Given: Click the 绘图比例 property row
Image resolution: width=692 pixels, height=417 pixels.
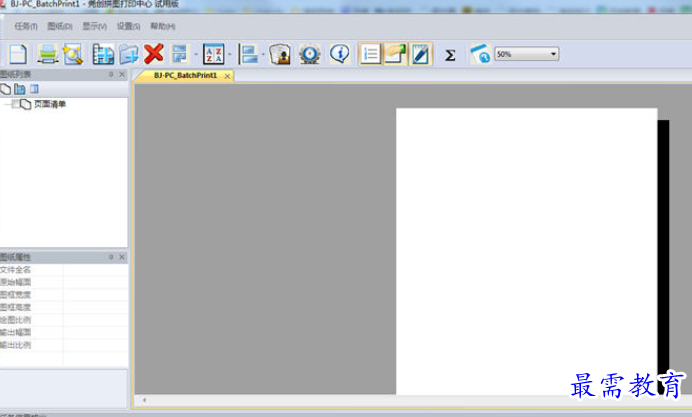Looking at the screenshot, I should (64, 320).
